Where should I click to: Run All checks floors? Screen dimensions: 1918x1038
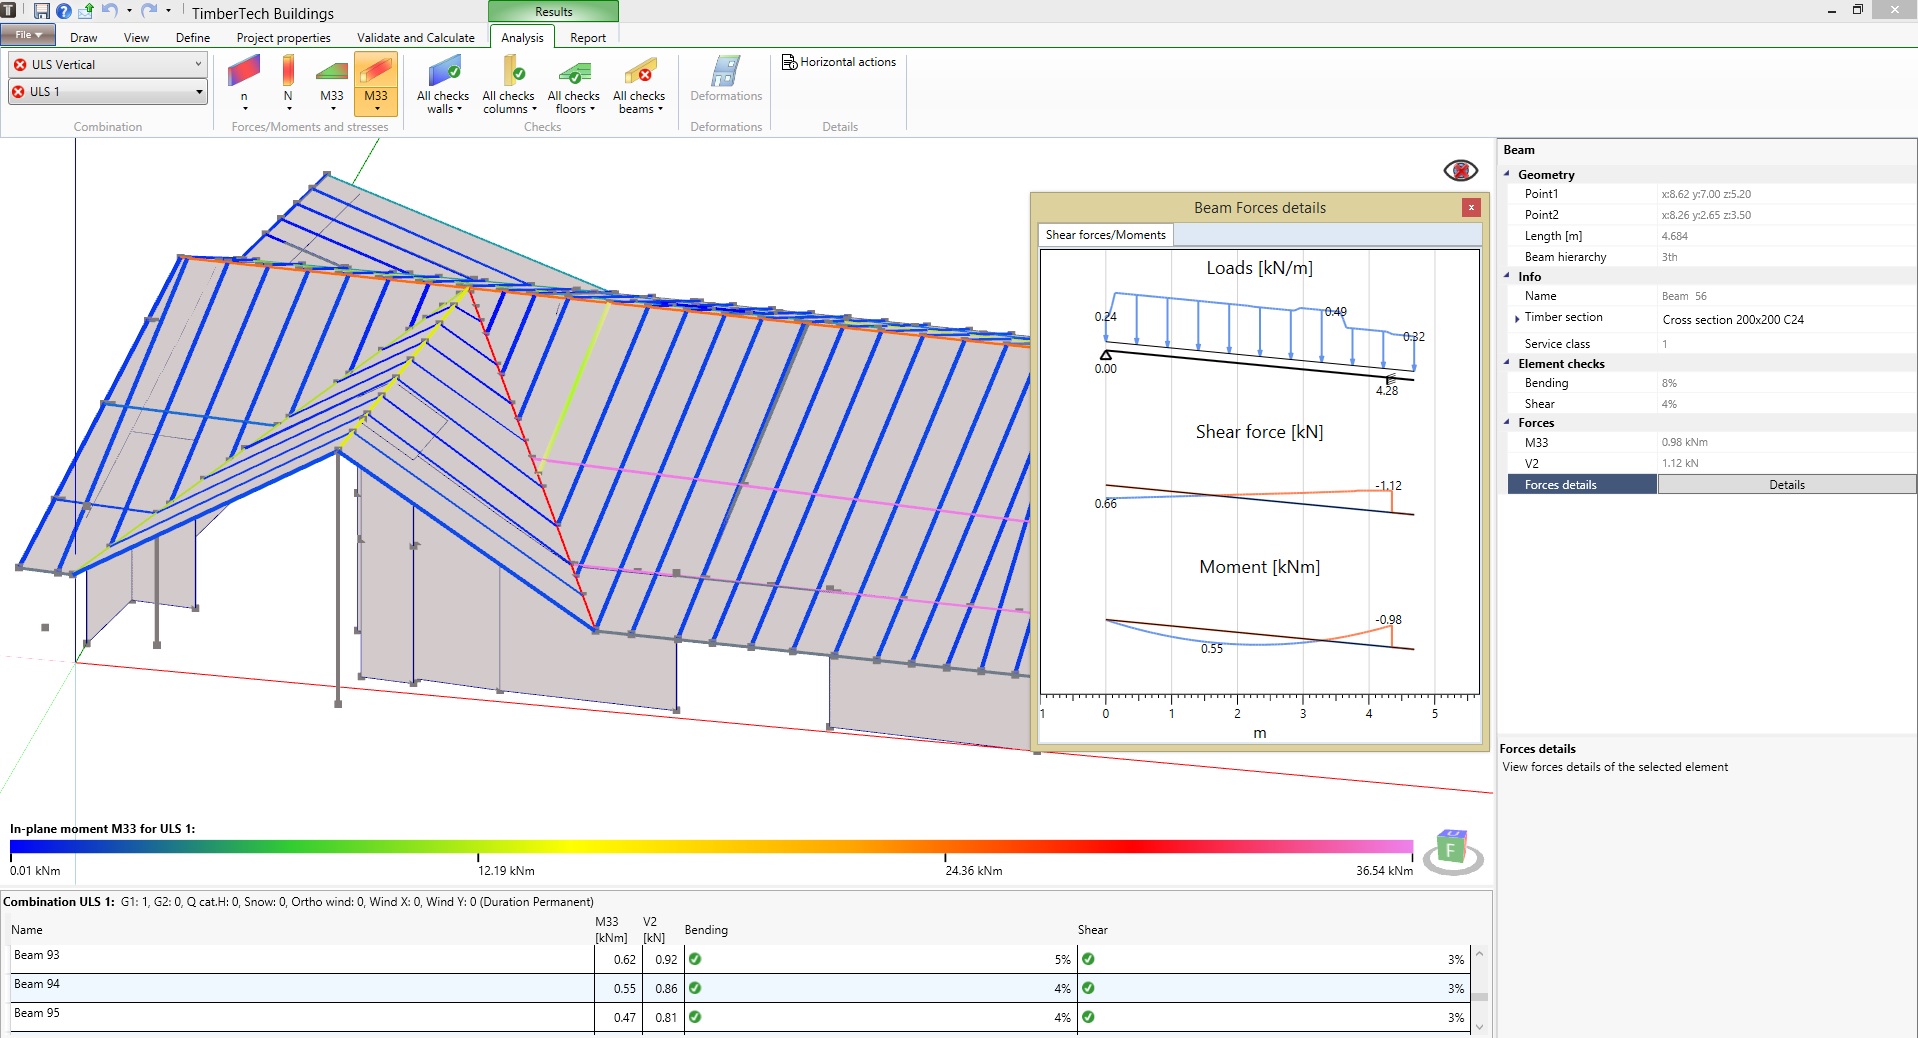tap(574, 85)
